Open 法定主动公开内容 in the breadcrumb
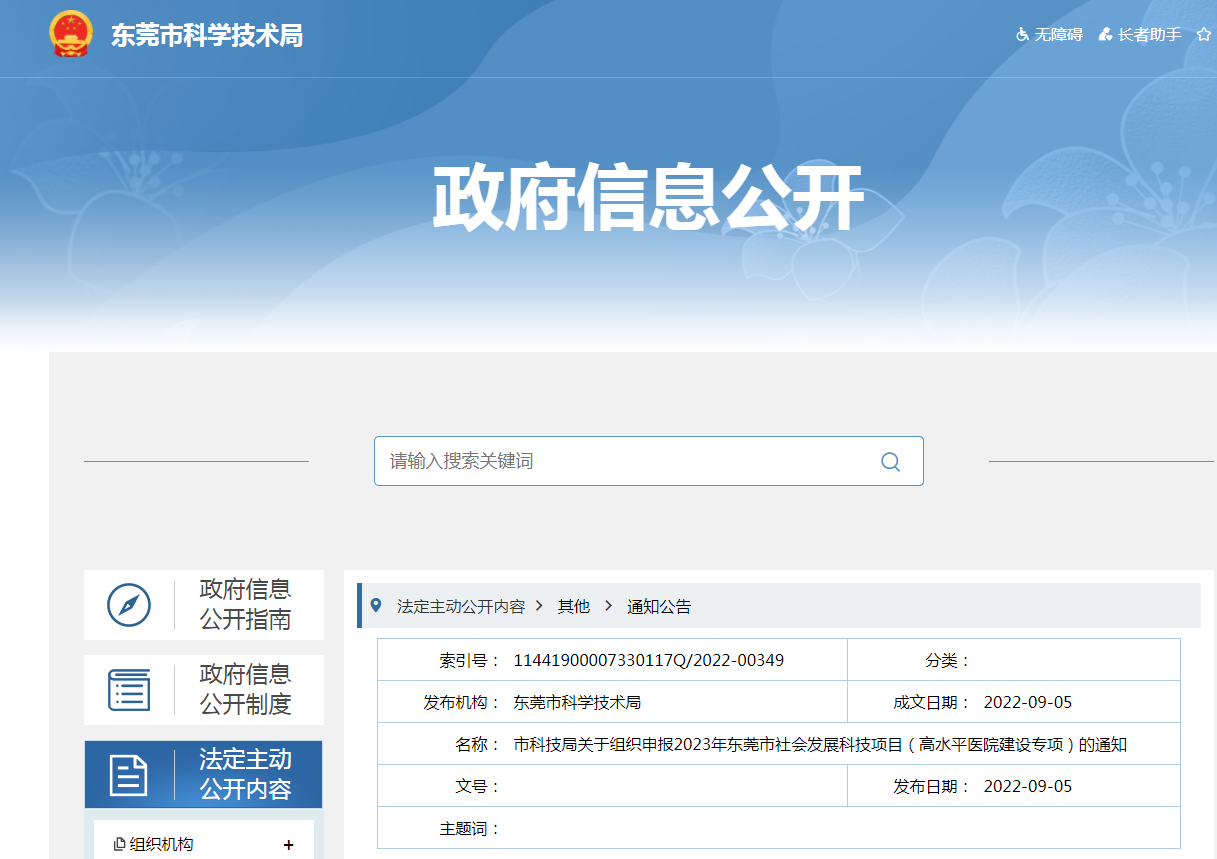Image resolution: width=1217 pixels, height=859 pixels. [x=460, y=606]
